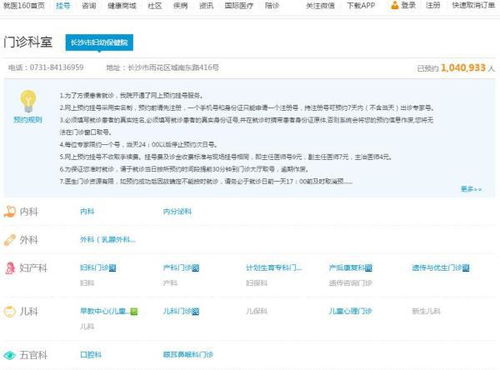Image resolution: width=500 pixels, height=370 pixels.
Task: Open the 妇科门诊 department link
Action: coord(95,268)
